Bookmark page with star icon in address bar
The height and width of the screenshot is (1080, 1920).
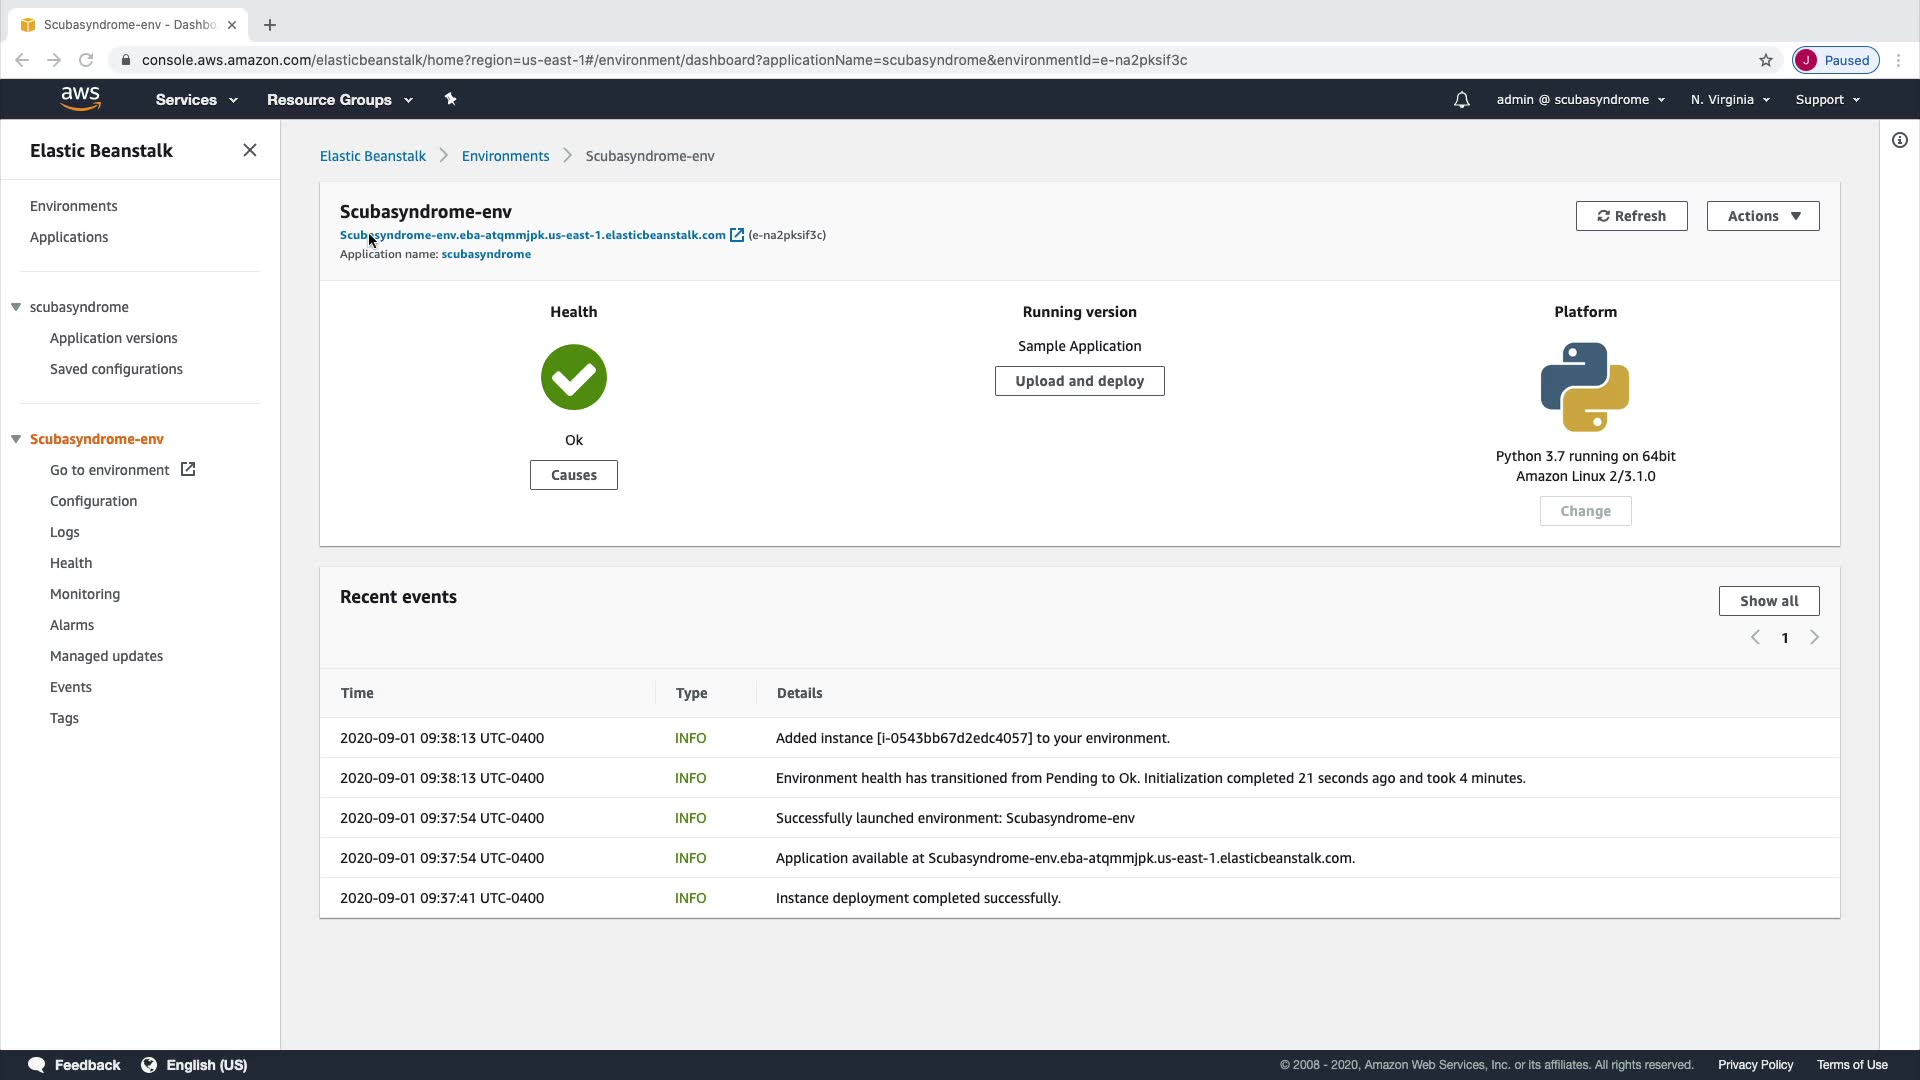pyautogui.click(x=1766, y=60)
